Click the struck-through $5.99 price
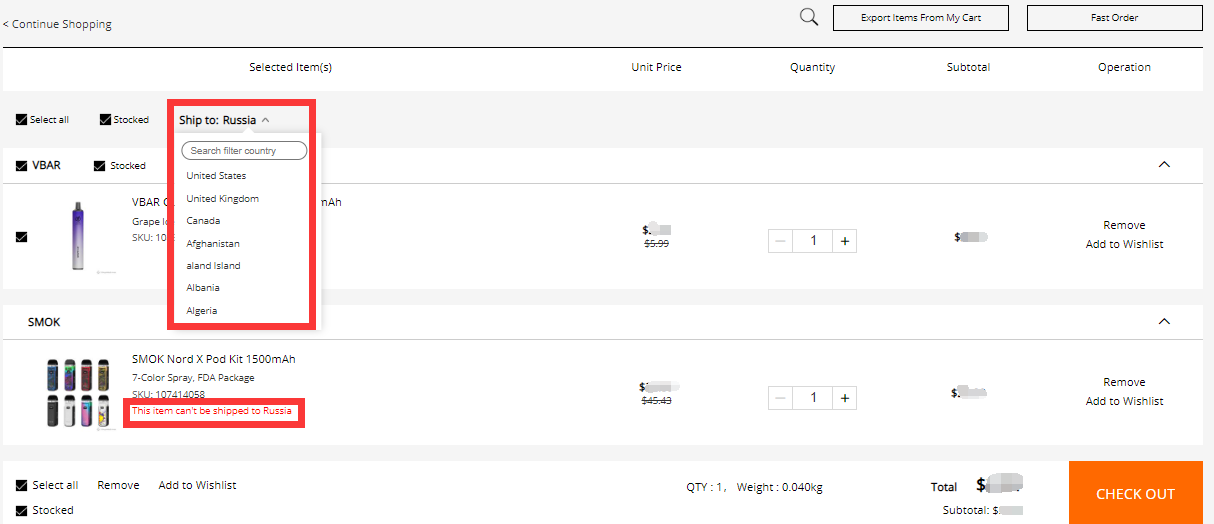 click(656, 243)
